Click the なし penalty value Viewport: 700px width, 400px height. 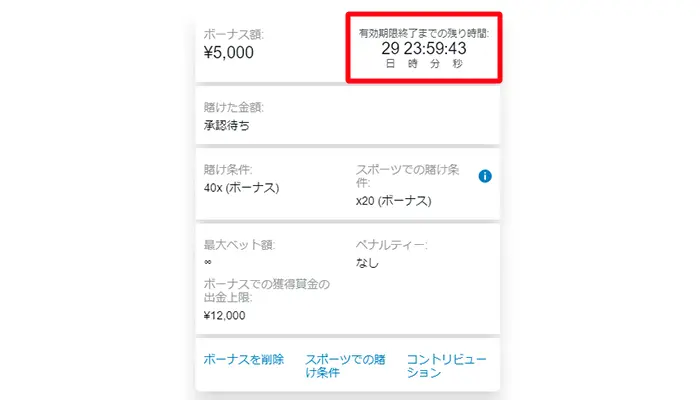point(367,263)
